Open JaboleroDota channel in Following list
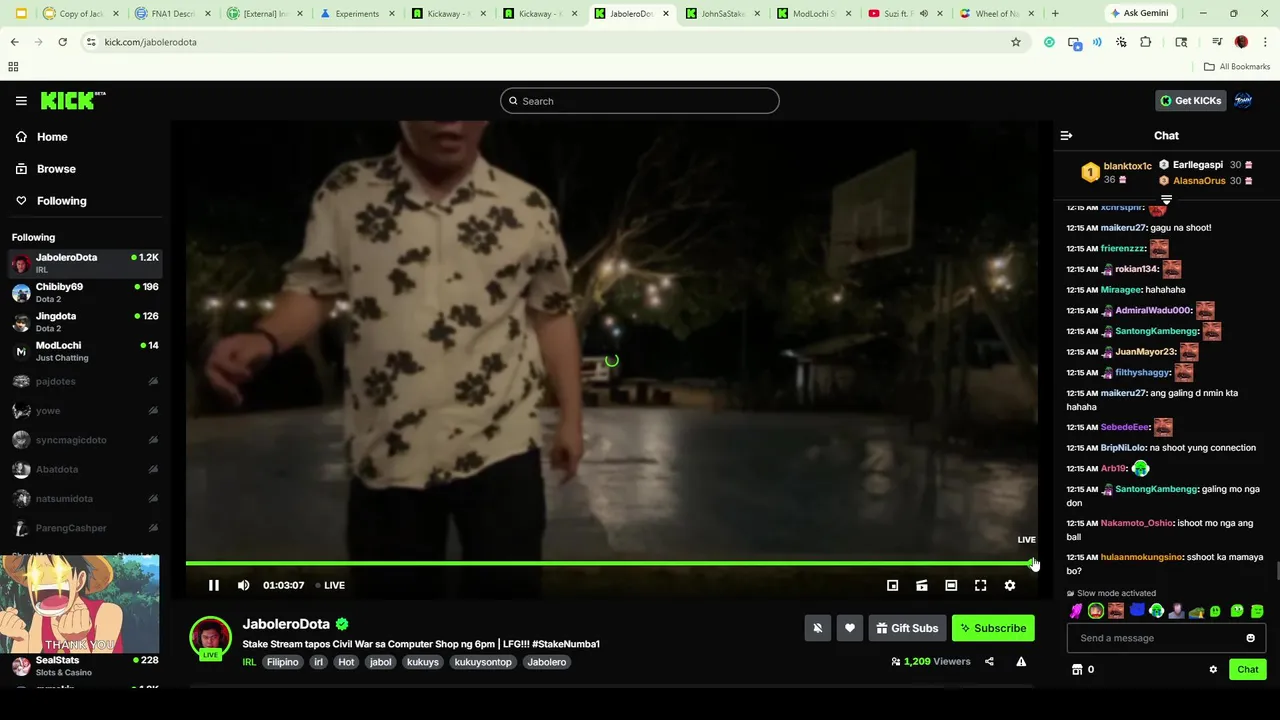The width and height of the screenshot is (1280, 720). [x=85, y=263]
